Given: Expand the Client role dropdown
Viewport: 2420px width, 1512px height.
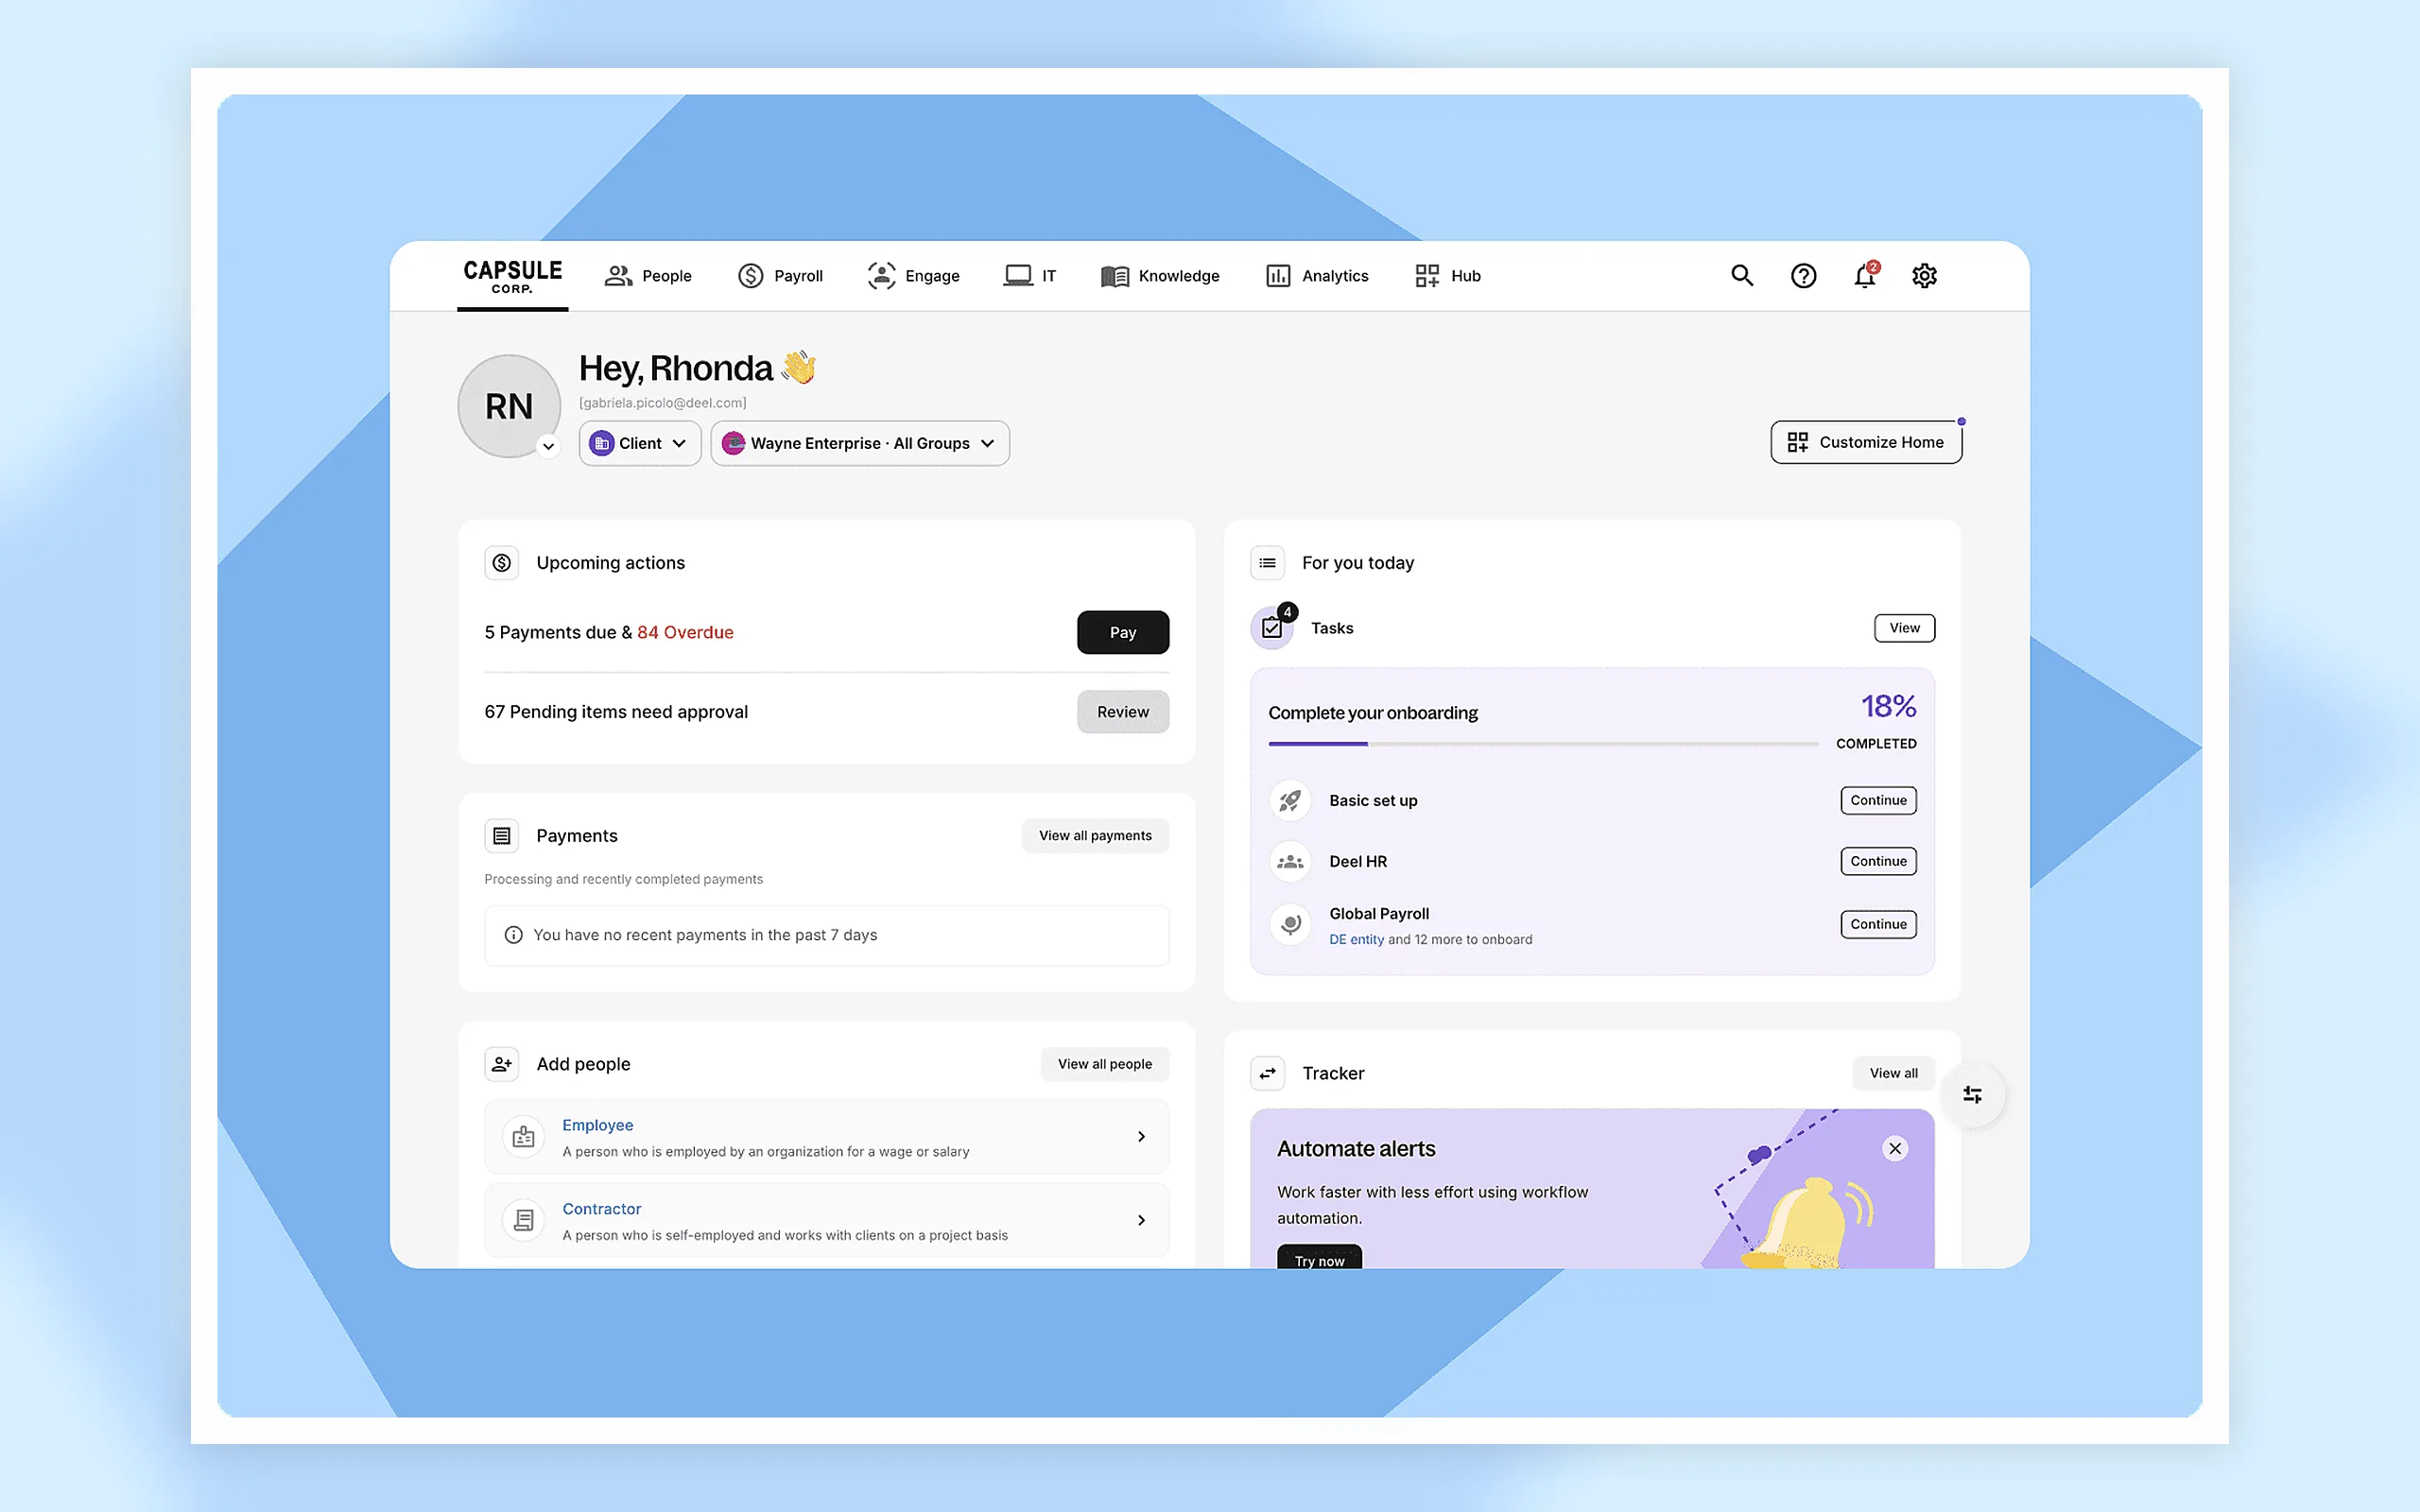Looking at the screenshot, I should (x=640, y=443).
